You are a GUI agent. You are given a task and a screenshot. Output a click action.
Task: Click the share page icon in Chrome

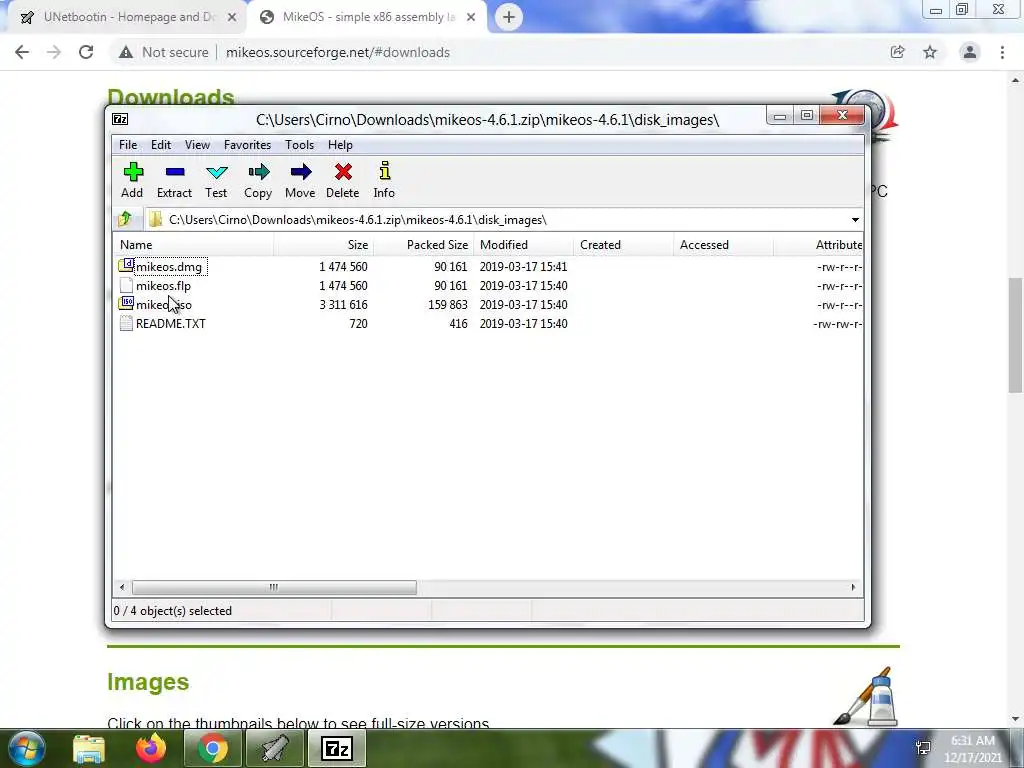(x=897, y=52)
